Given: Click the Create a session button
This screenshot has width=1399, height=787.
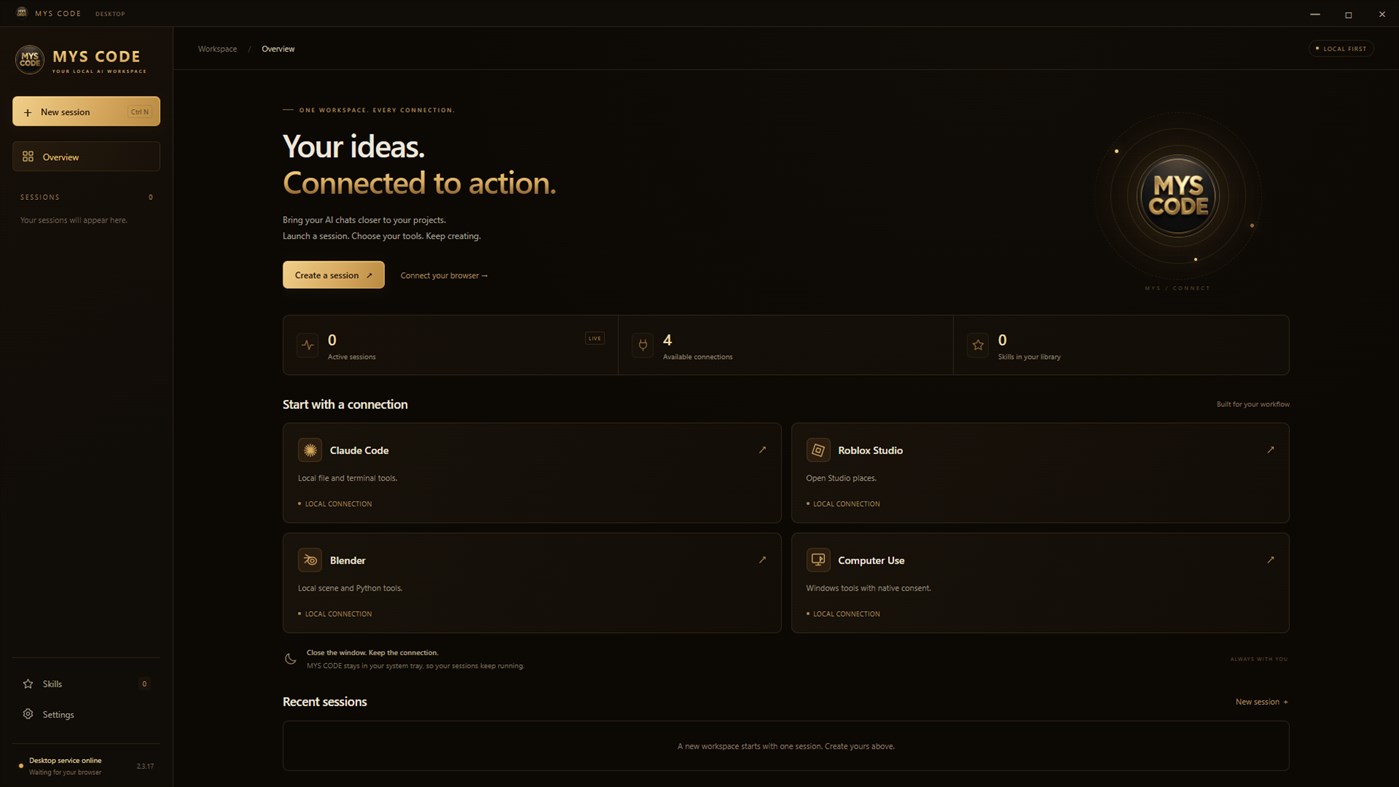Looking at the screenshot, I should click(x=333, y=275).
